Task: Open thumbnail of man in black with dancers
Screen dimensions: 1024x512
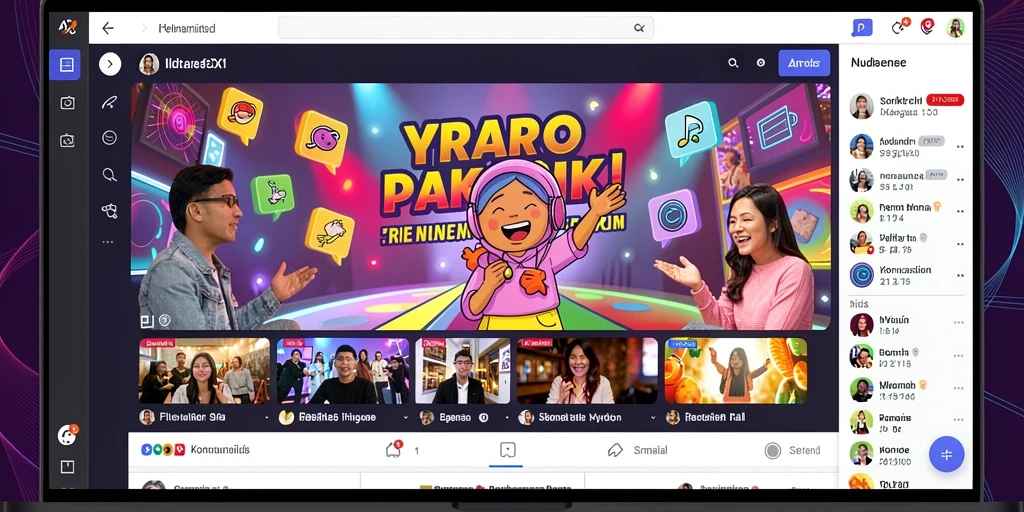Action: pyautogui.click(x=343, y=371)
